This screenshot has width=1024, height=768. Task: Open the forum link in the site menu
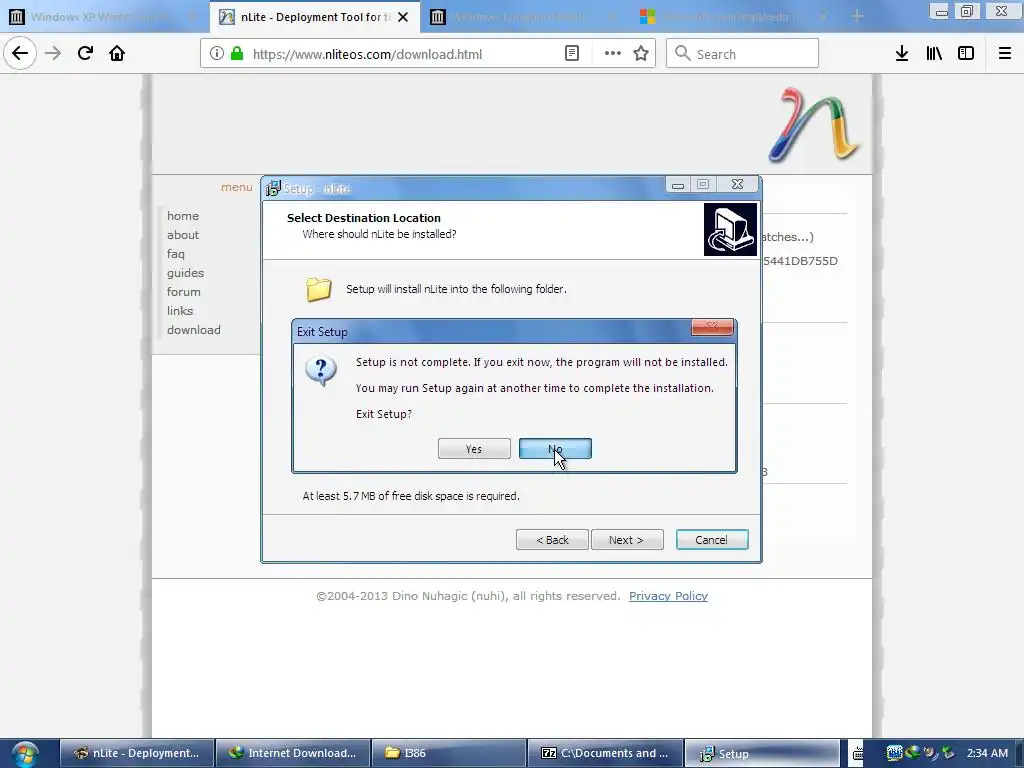pos(184,291)
